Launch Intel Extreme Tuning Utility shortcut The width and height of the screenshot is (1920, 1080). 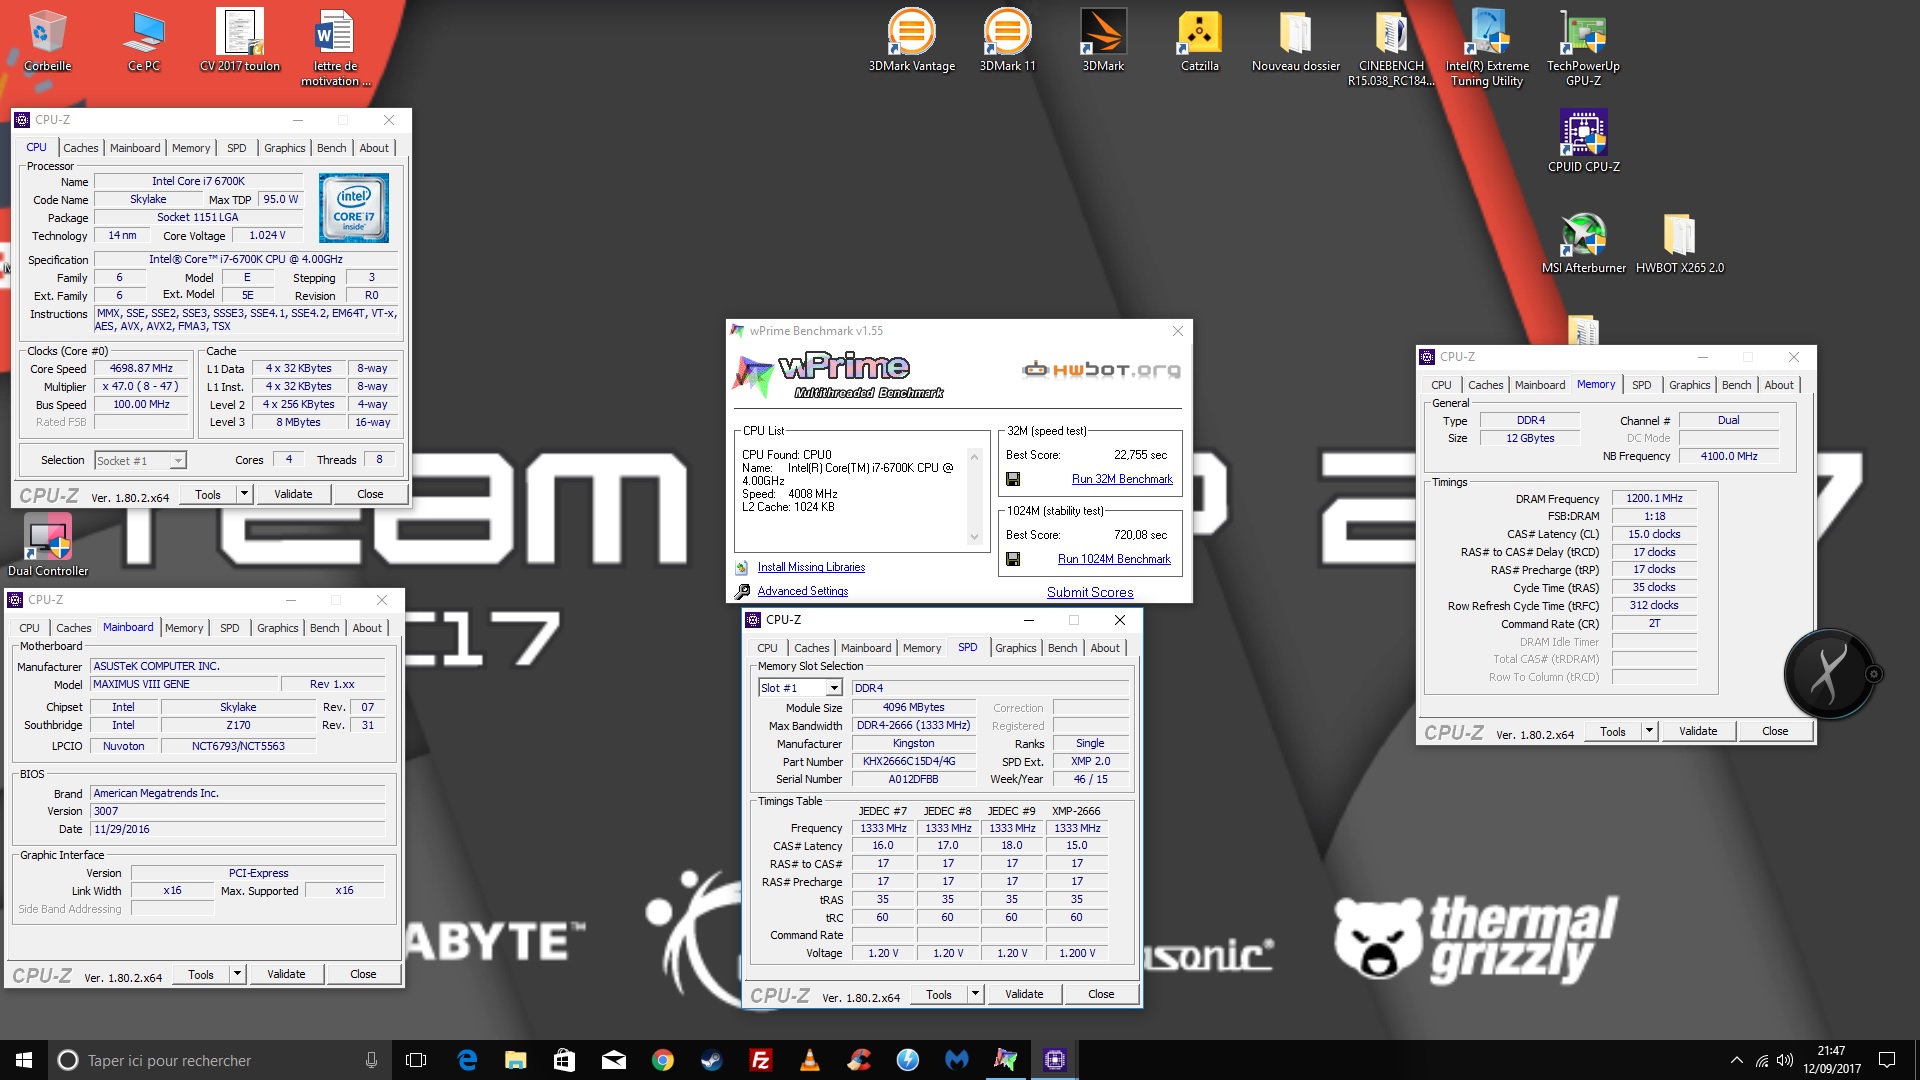point(1487,48)
